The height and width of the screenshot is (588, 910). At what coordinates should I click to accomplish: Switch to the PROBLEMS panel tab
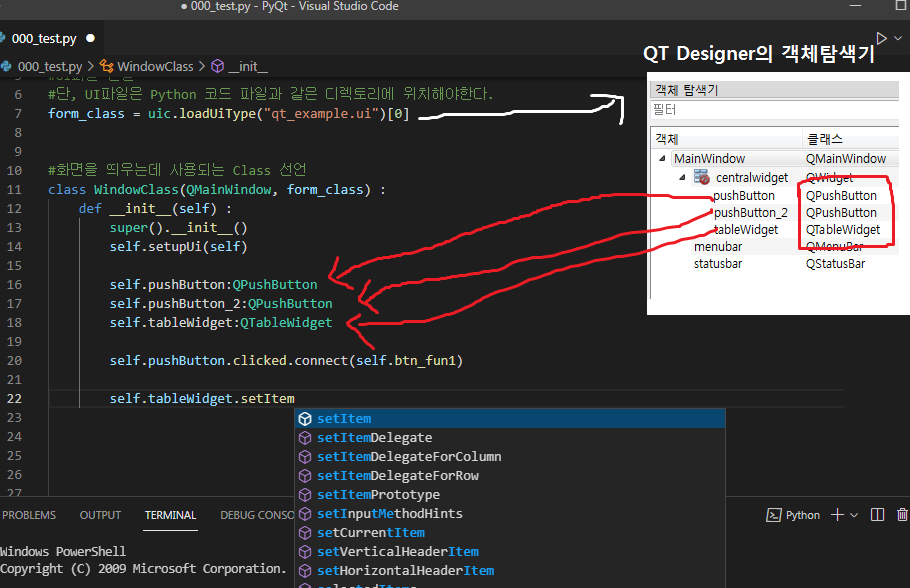coord(29,515)
